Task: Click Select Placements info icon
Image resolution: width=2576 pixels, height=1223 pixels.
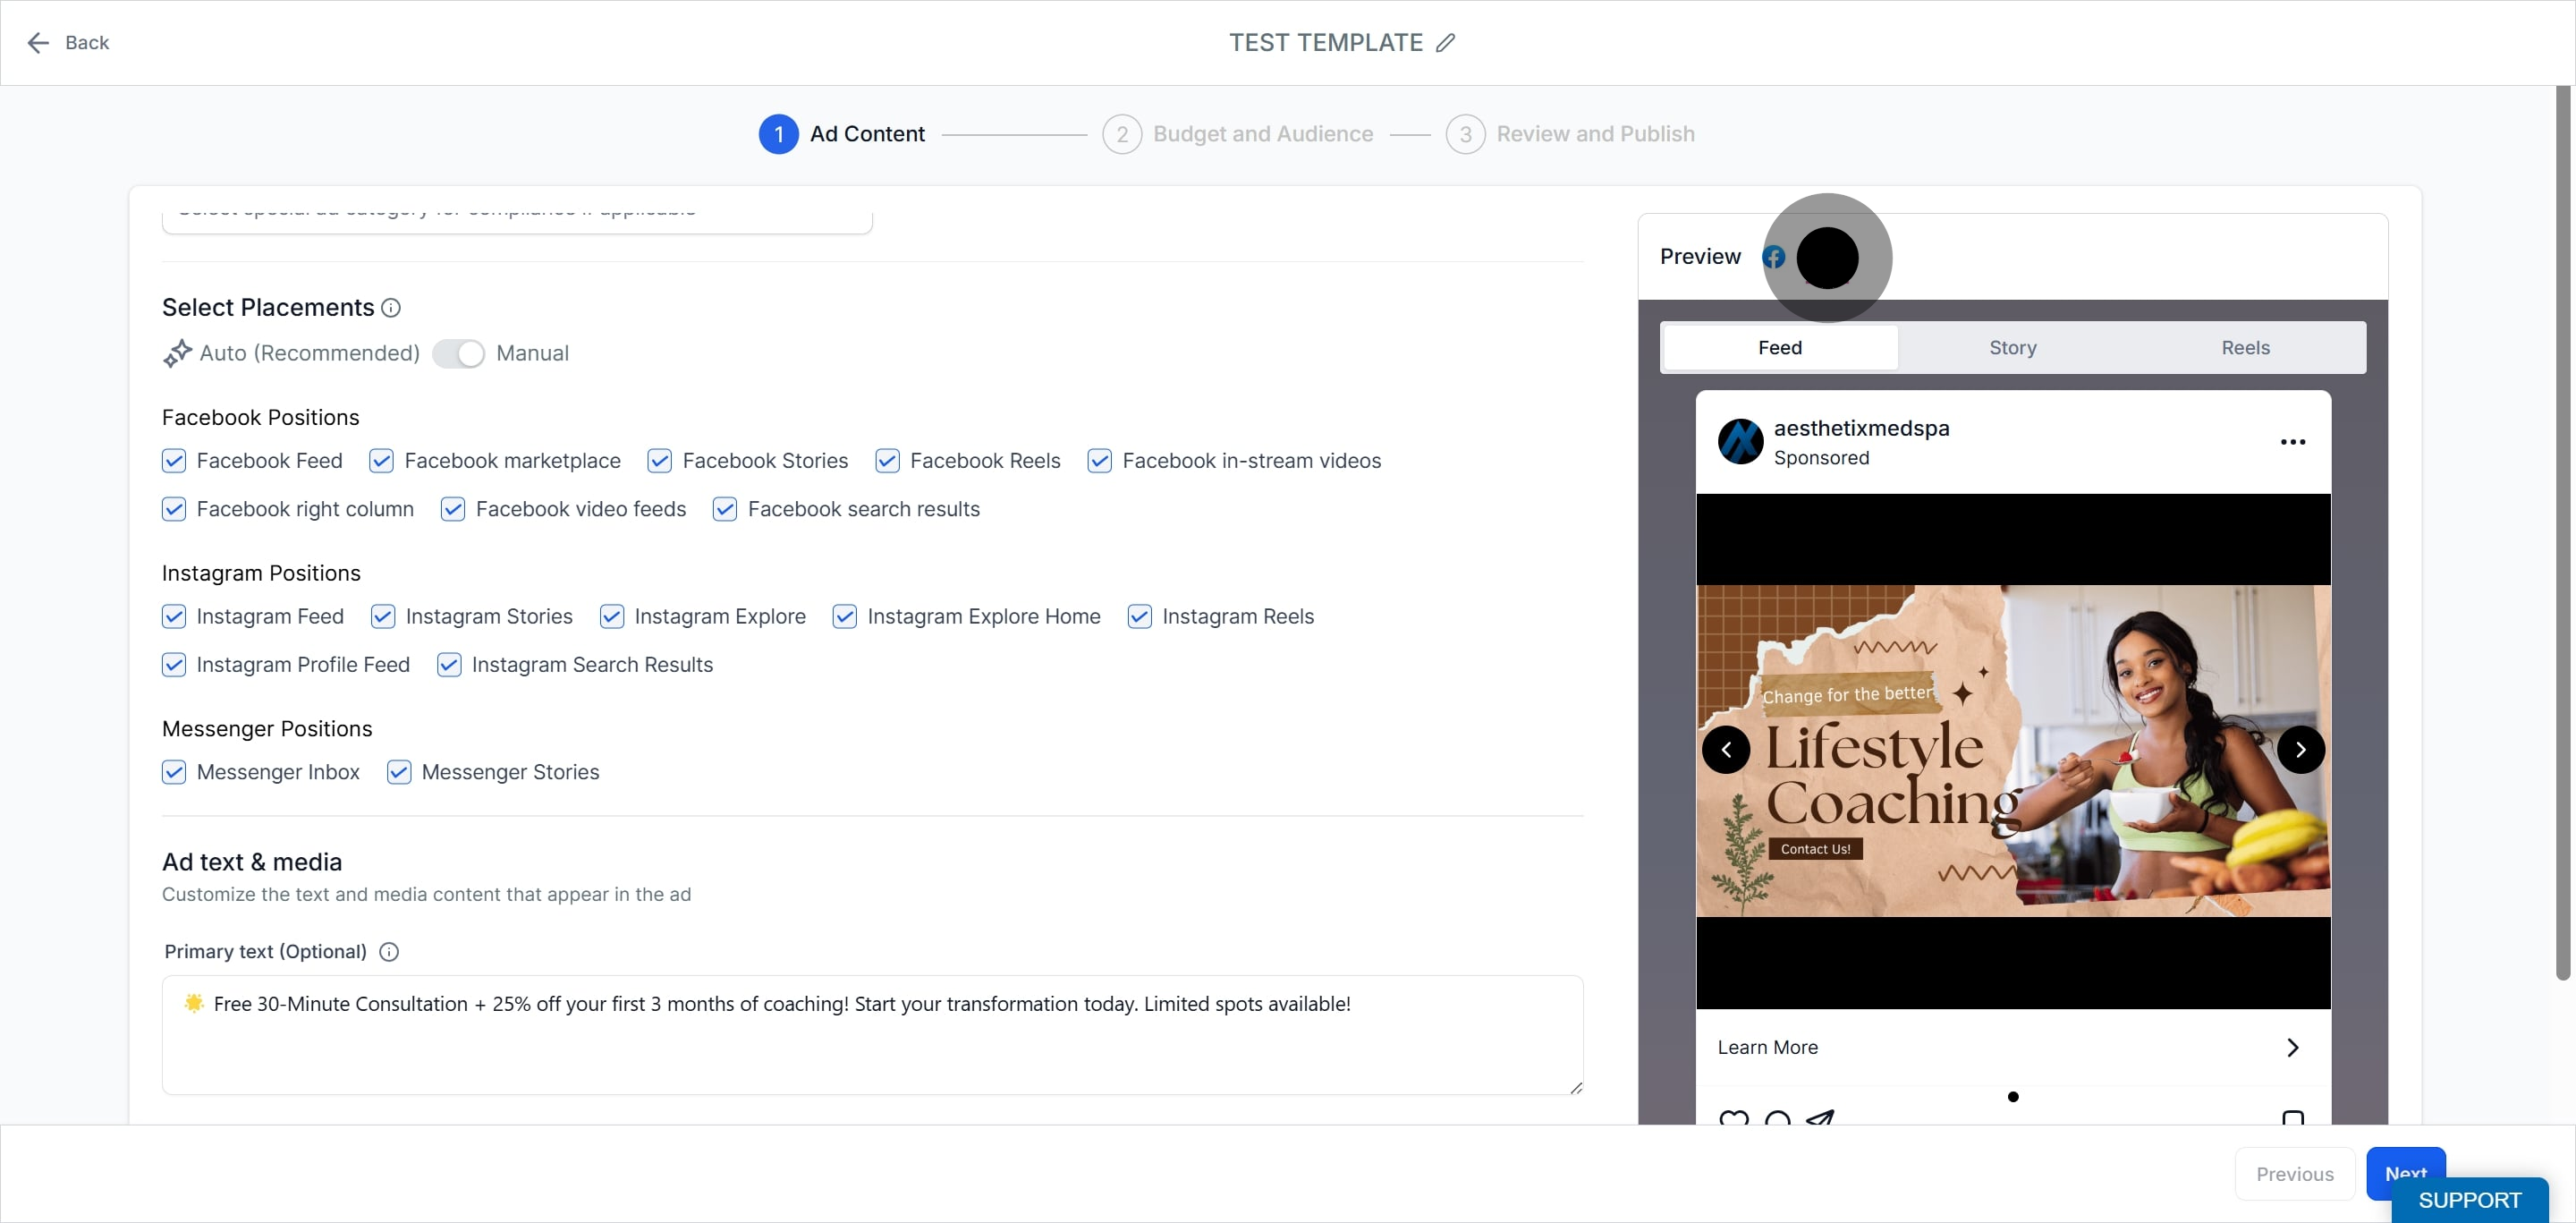Action: [x=391, y=308]
